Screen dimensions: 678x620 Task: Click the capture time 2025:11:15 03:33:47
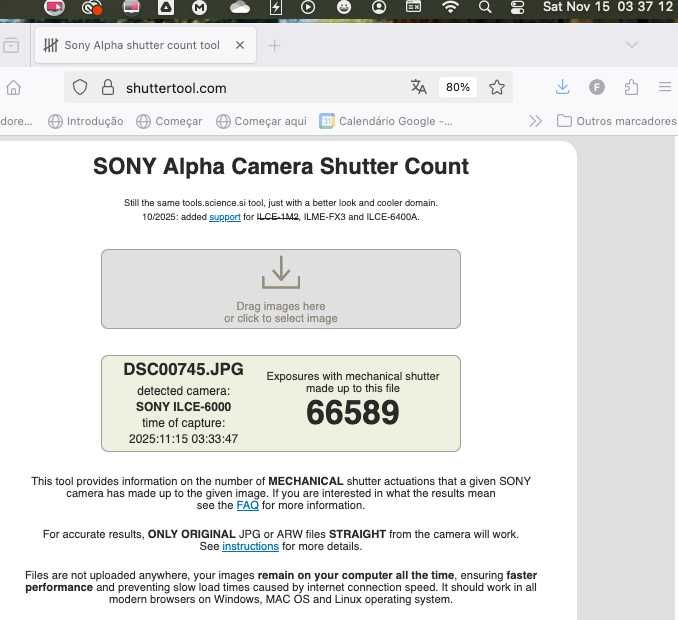pyautogui.click(x=183, y=439)
